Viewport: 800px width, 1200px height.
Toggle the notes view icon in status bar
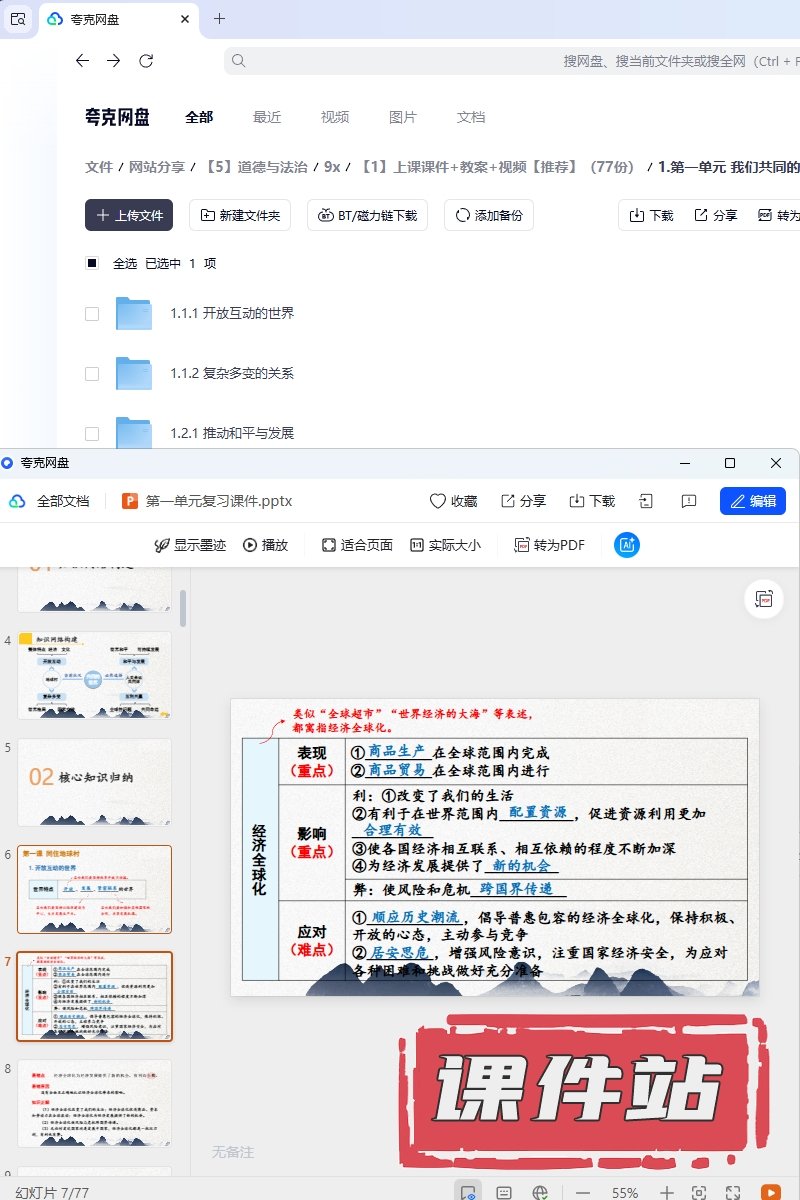click(x=505, y=1193)
